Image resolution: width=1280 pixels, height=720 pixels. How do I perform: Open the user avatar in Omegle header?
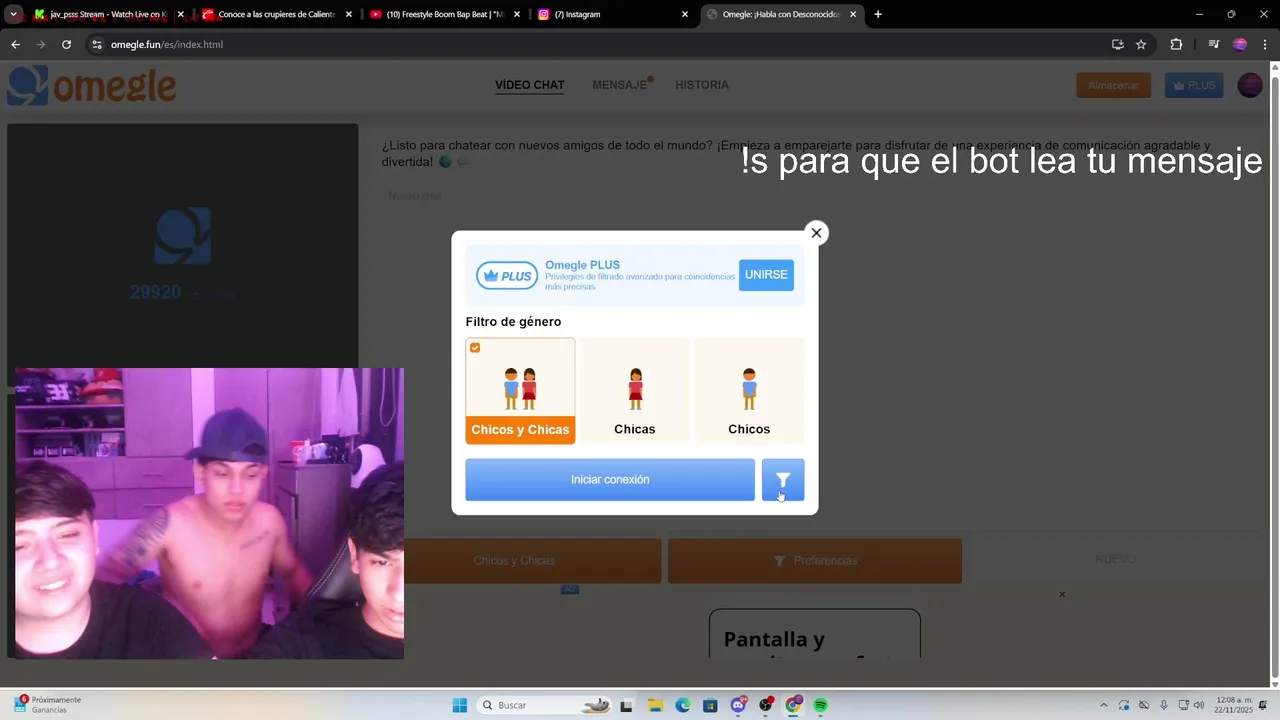pos(1250,85)
